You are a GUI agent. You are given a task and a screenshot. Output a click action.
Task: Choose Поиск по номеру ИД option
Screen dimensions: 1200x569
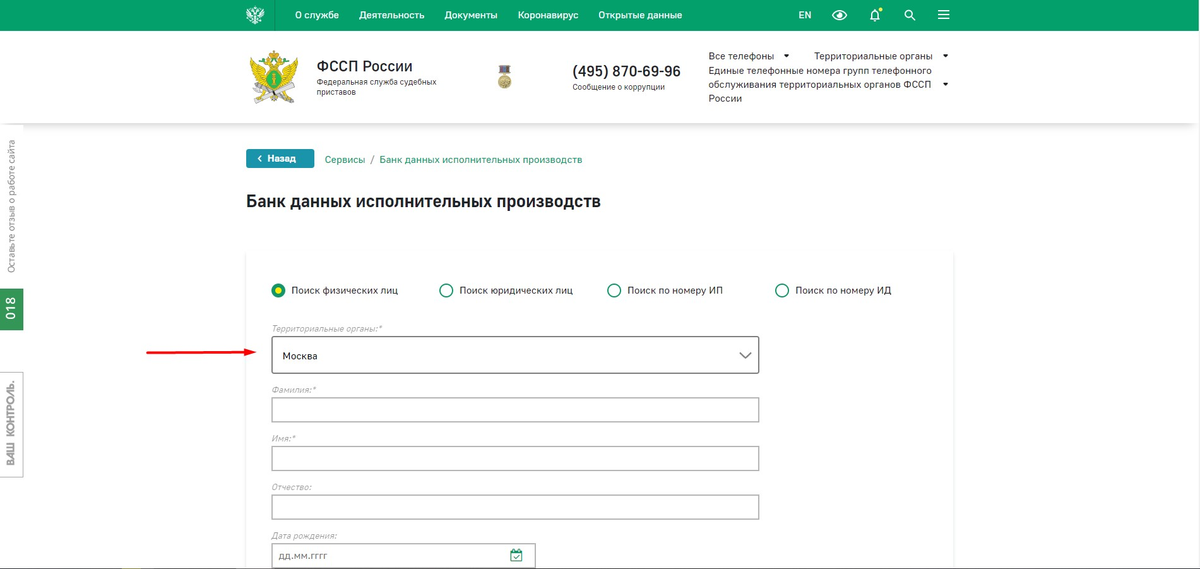coord(782,290)
